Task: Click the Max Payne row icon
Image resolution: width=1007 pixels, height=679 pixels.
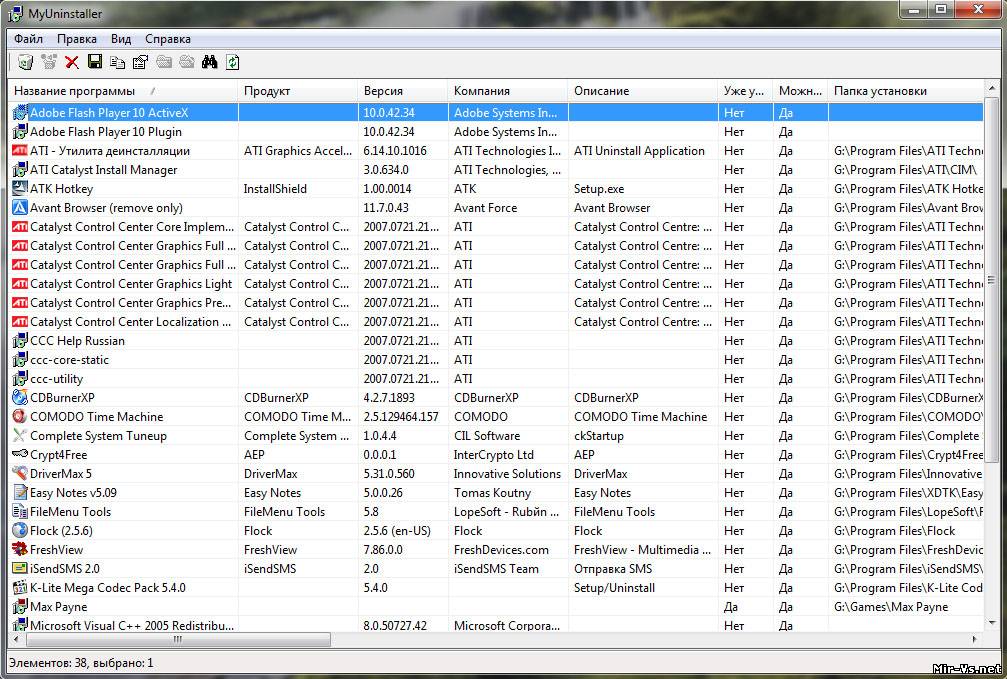Action: 20,606
